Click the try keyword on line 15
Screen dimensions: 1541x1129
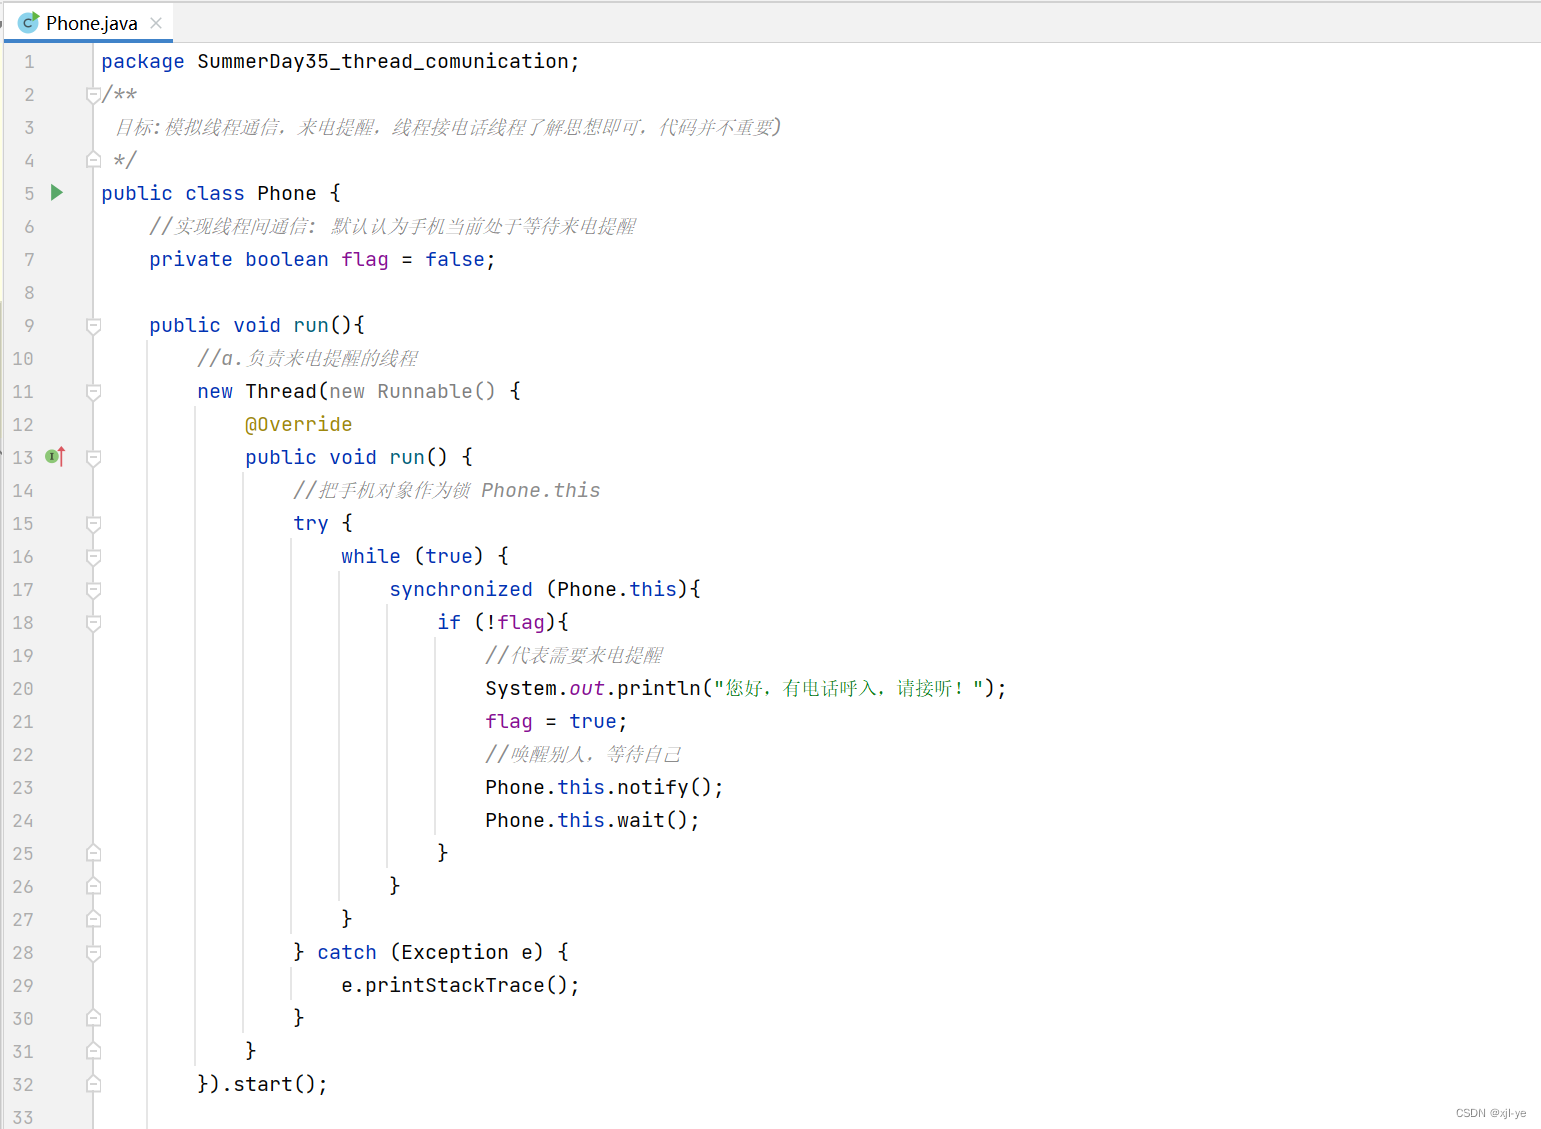tap(311, 524)
